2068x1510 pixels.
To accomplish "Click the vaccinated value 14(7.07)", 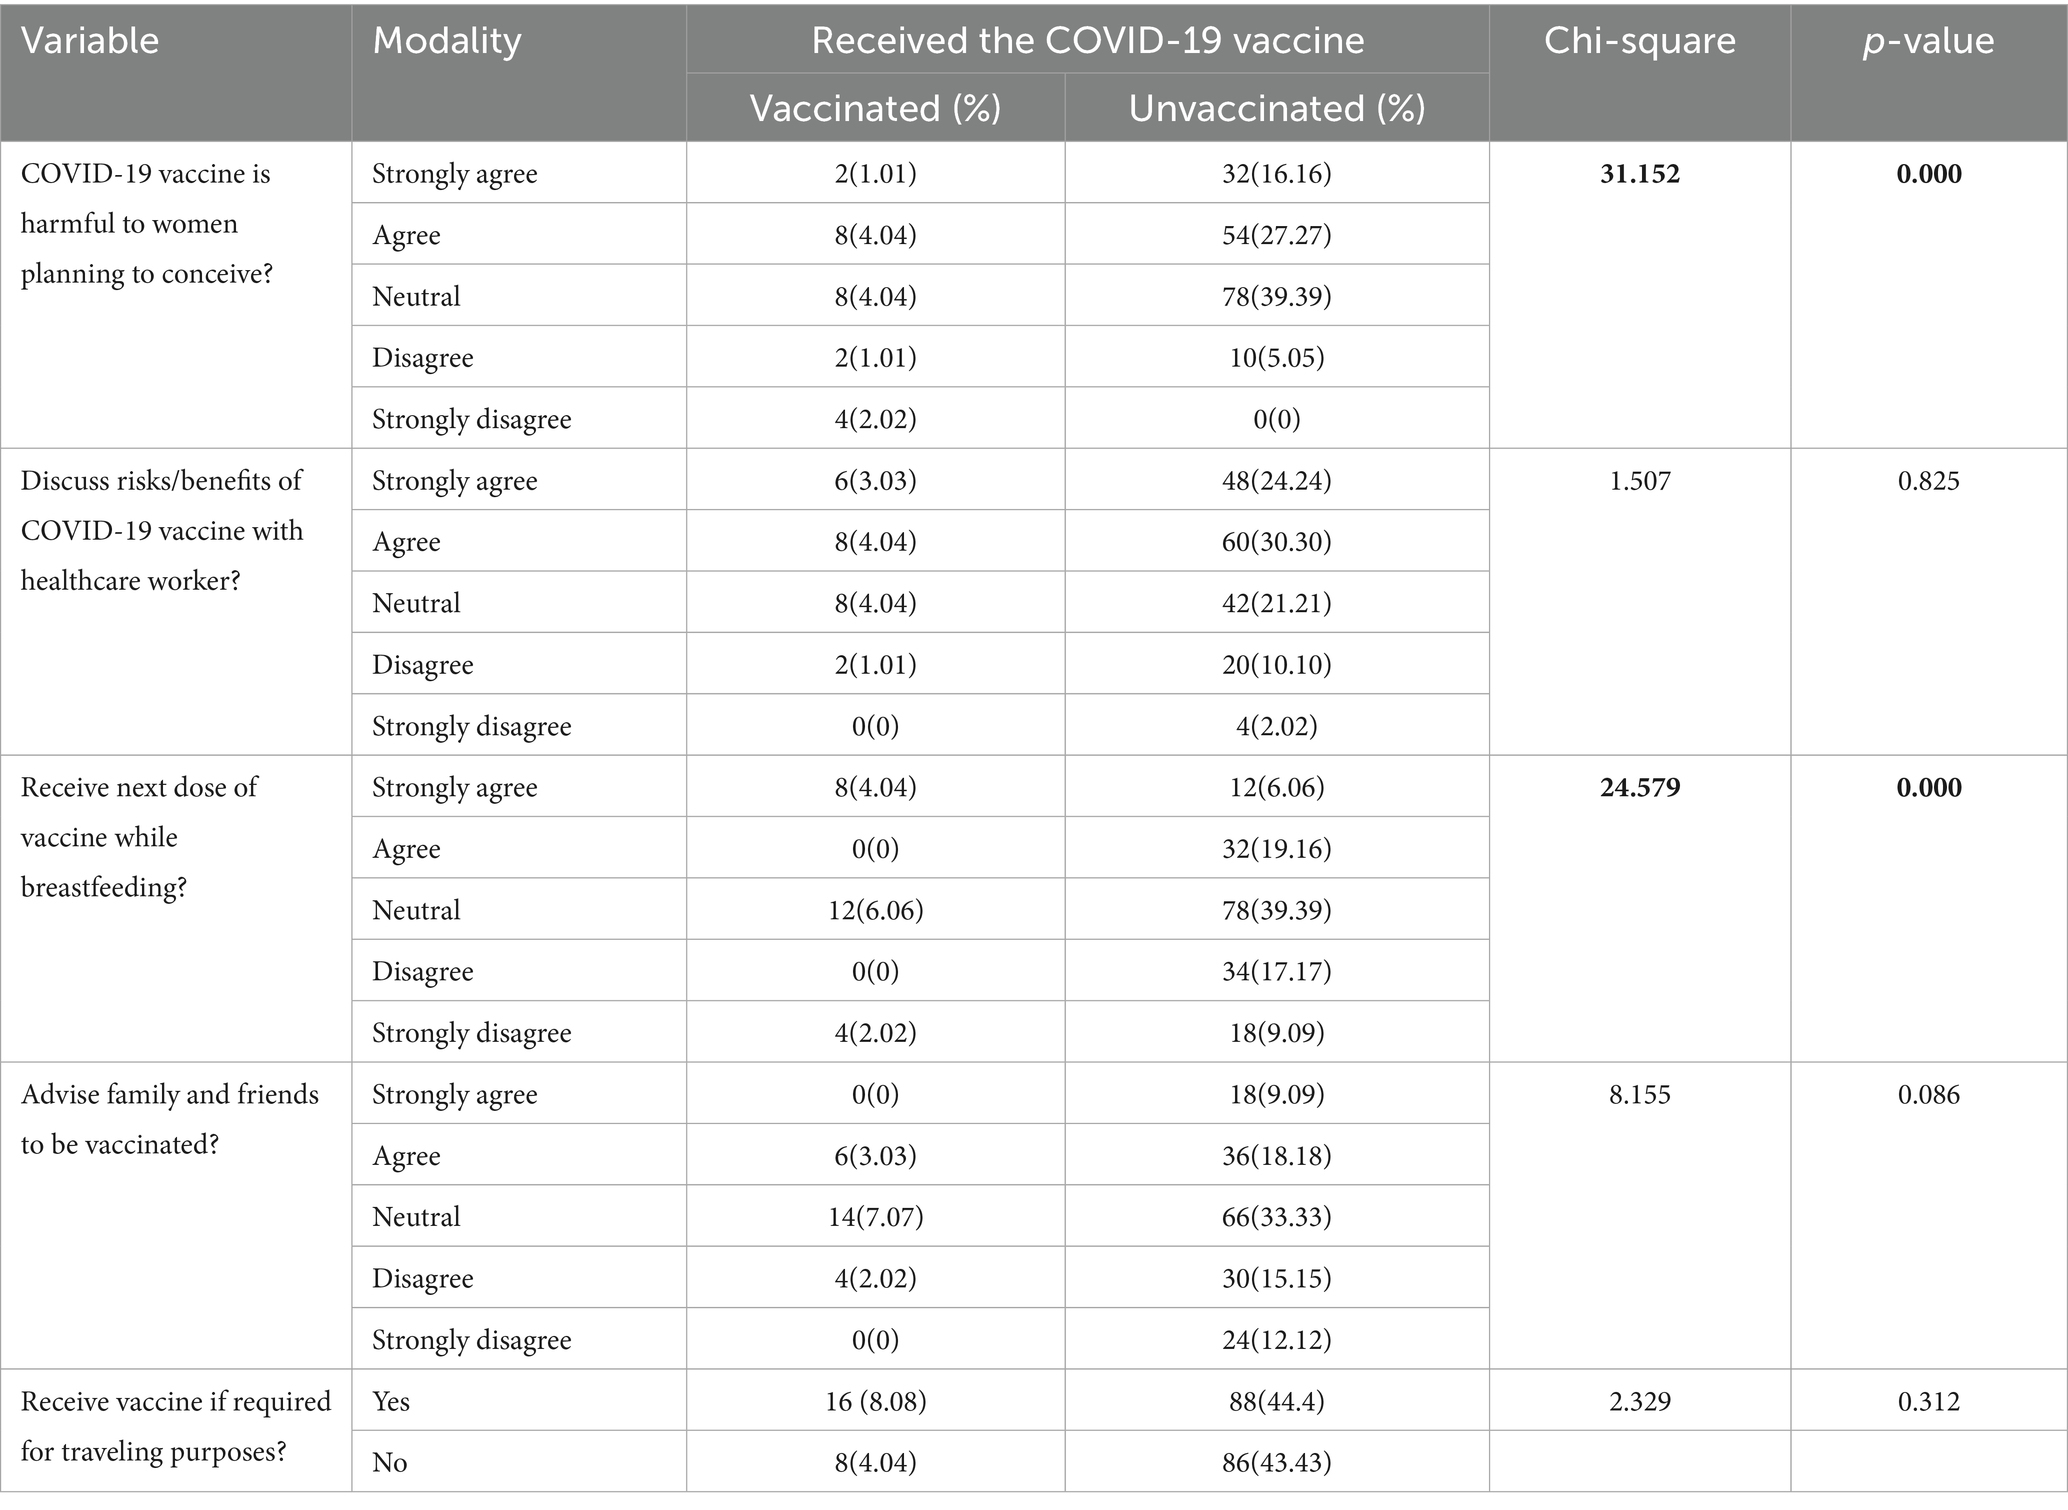I will coord(875,1217).
